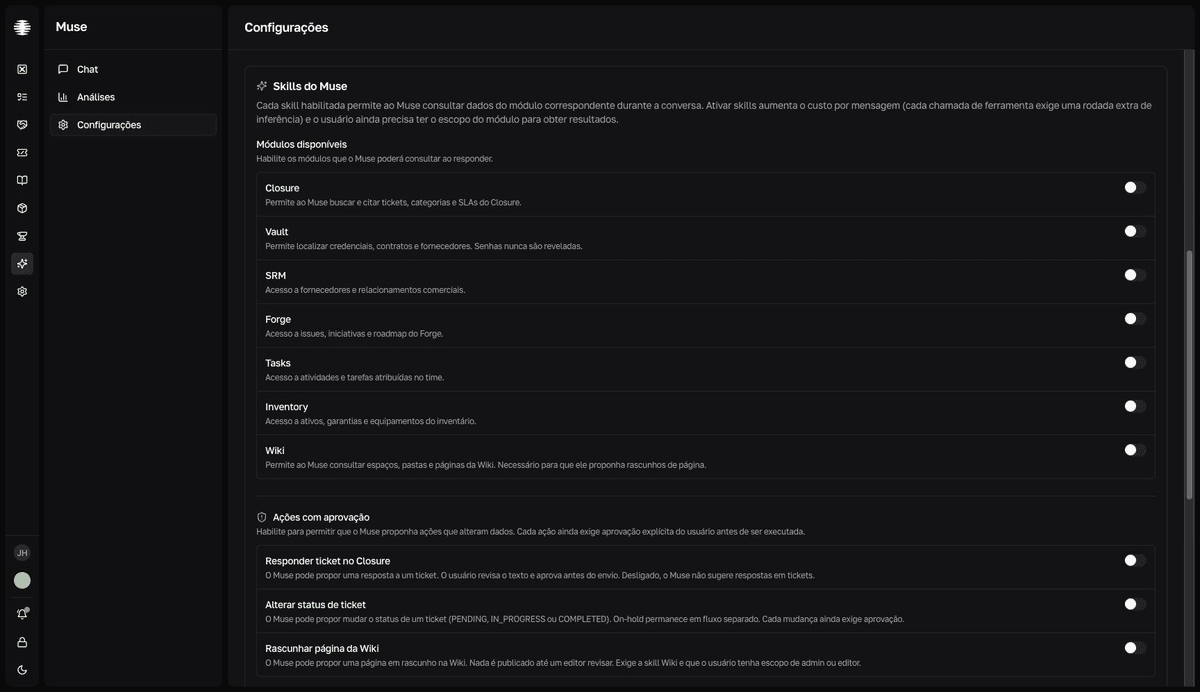The image size is (1200, 692).
Task: Click the JH user avatar
Action: tap(22, 552)
